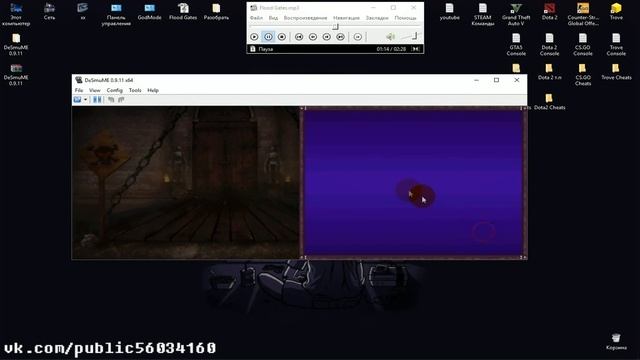Click the Stop button in the media player
Viewport: 640px width, 360px height.
click(x=282, y=37)
